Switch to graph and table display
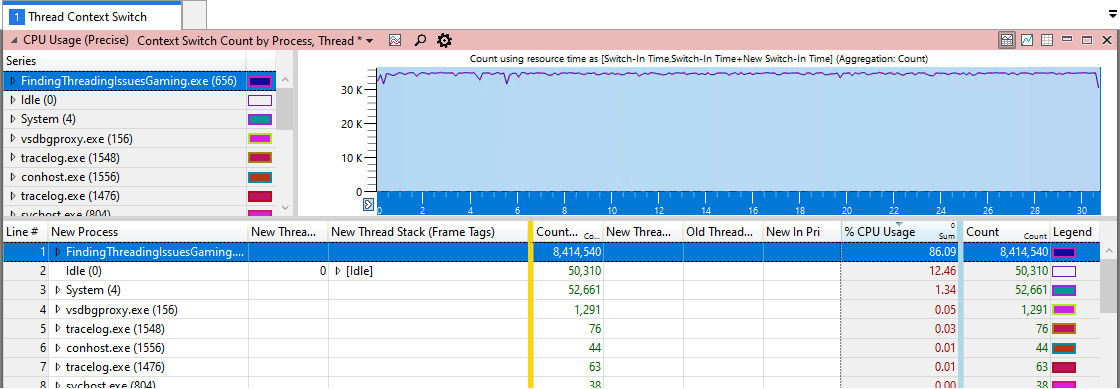This screenshot has width=1120, height=389. (1006, 41)
